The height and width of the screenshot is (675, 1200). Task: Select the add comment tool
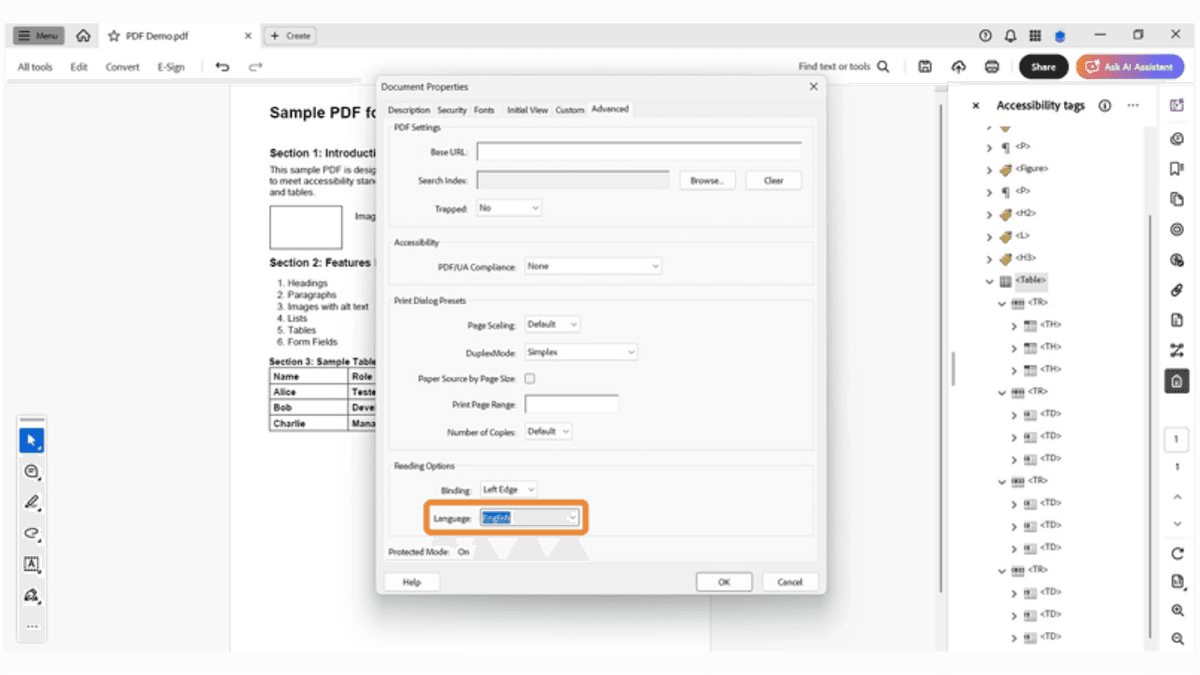tap(31, 471)
